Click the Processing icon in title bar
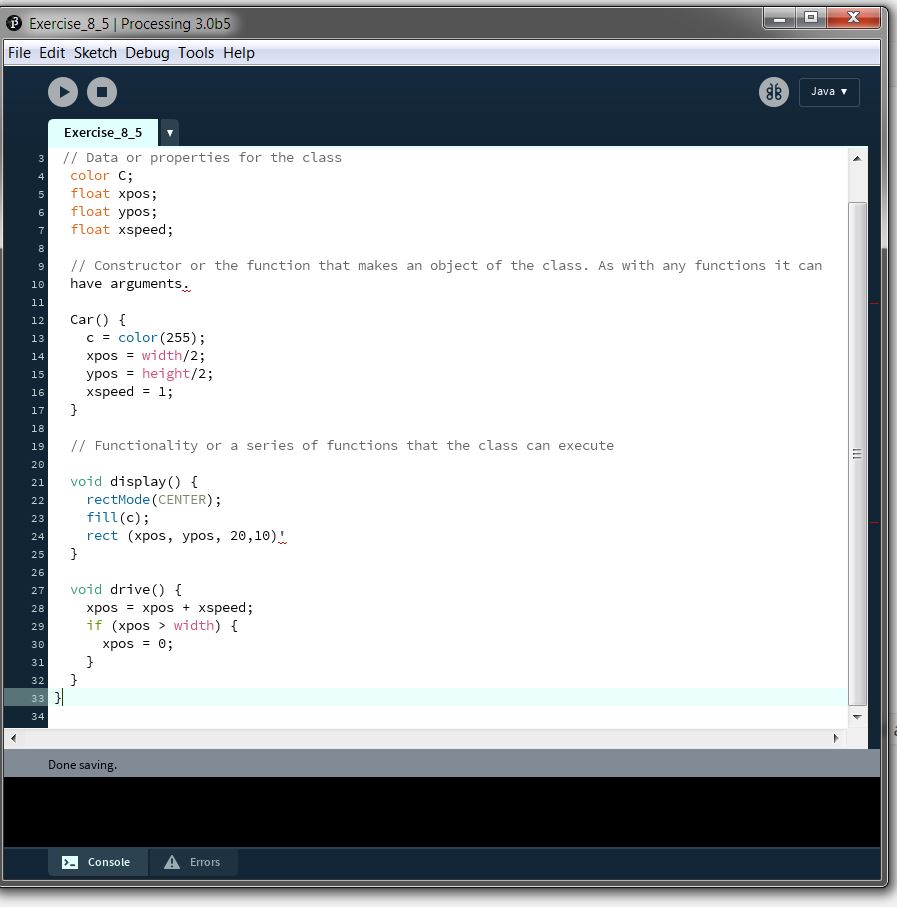The height and width of the screenshot is (907, 897). coord(16,23)
